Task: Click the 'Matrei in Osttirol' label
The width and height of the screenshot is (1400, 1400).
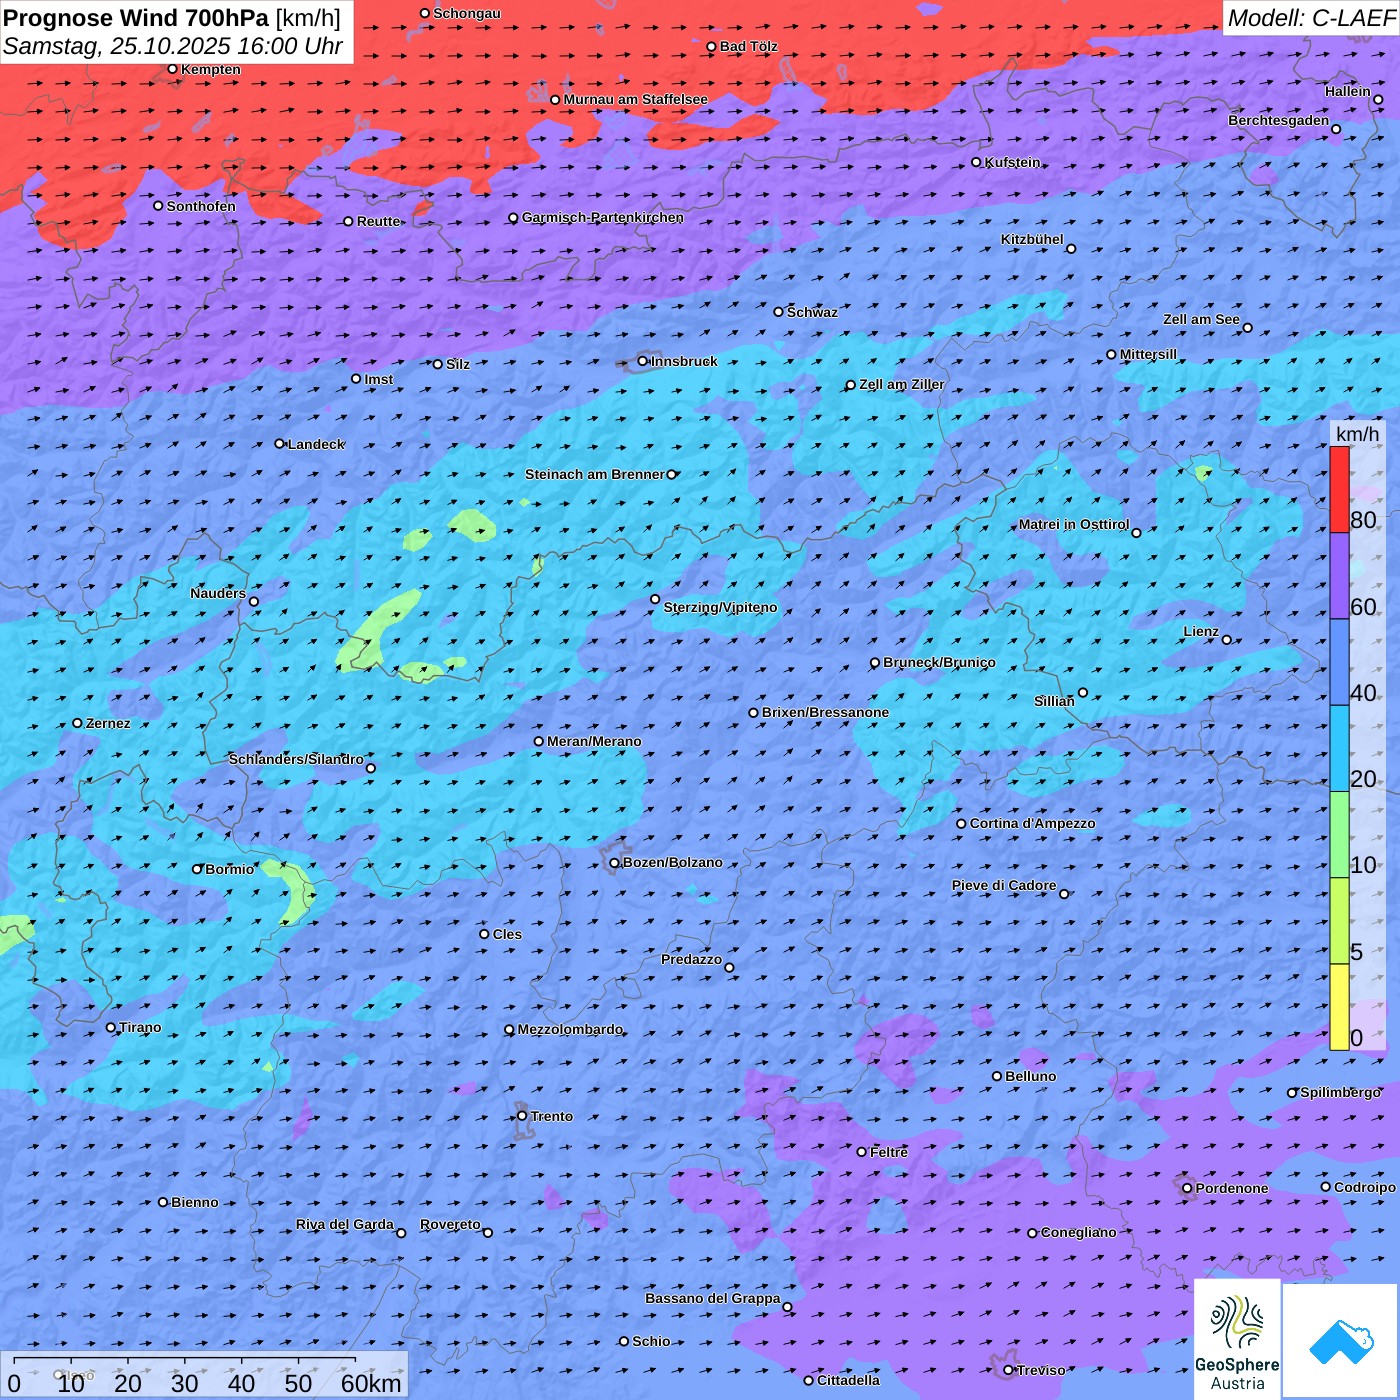Action: [x=1074, y=524]
